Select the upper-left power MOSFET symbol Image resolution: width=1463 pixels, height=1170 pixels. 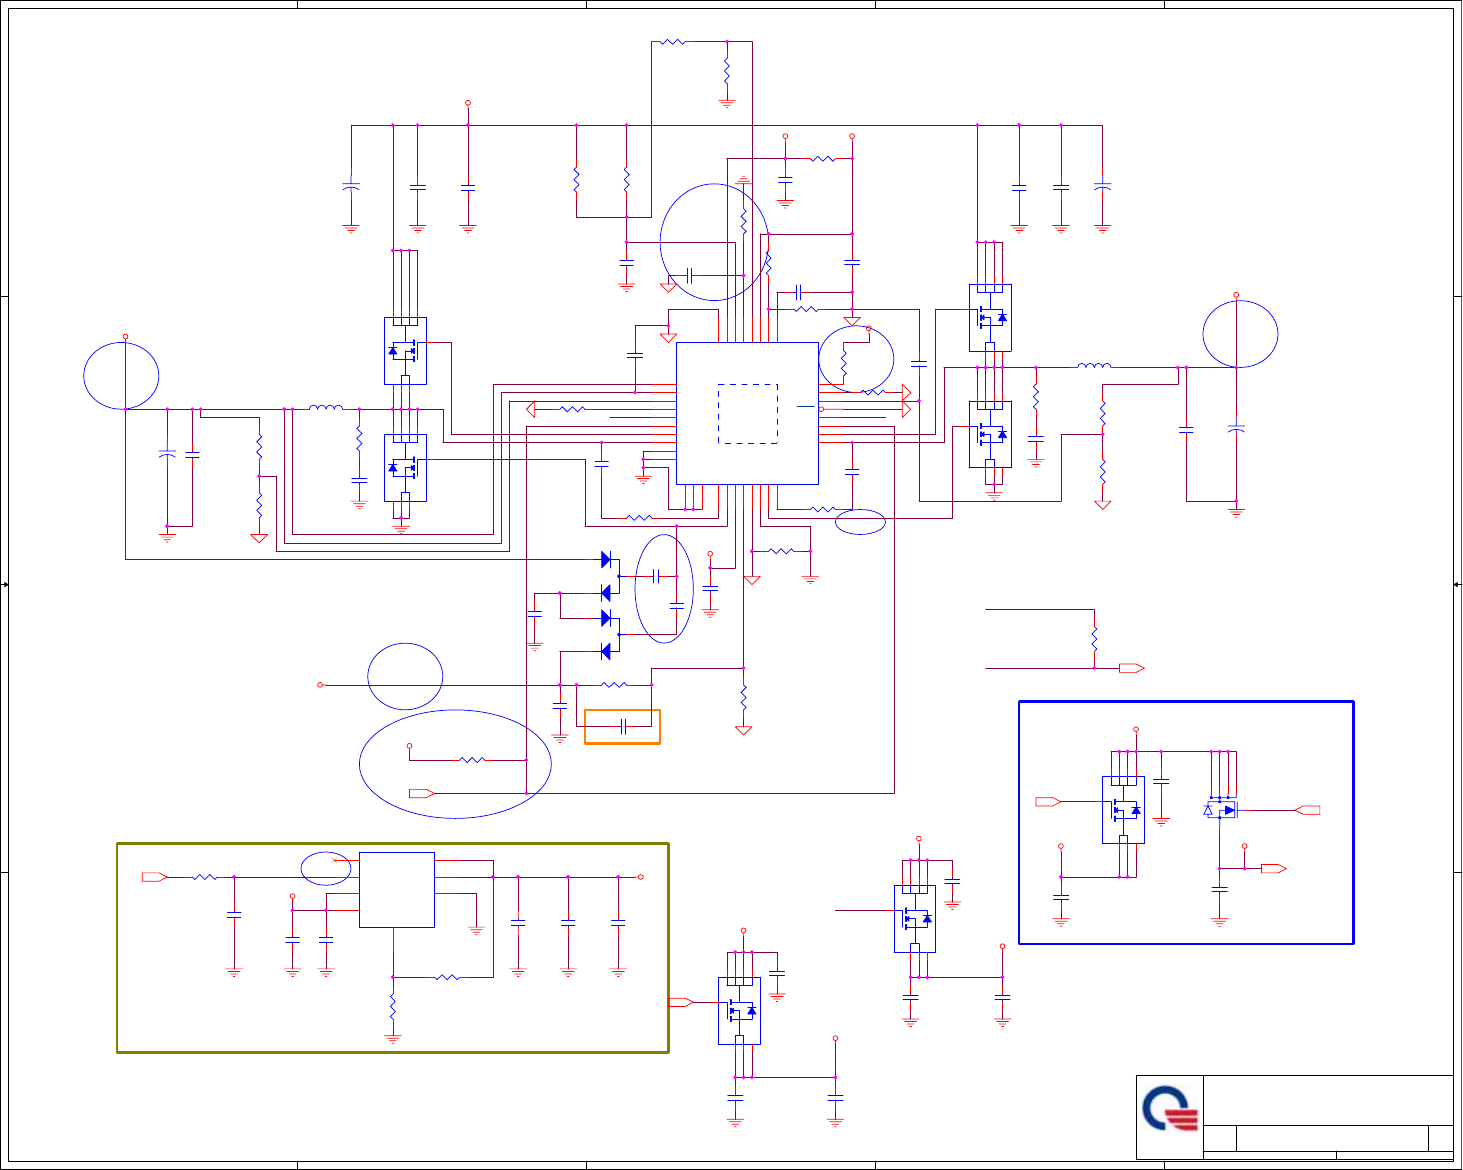(x=405, y=351)
